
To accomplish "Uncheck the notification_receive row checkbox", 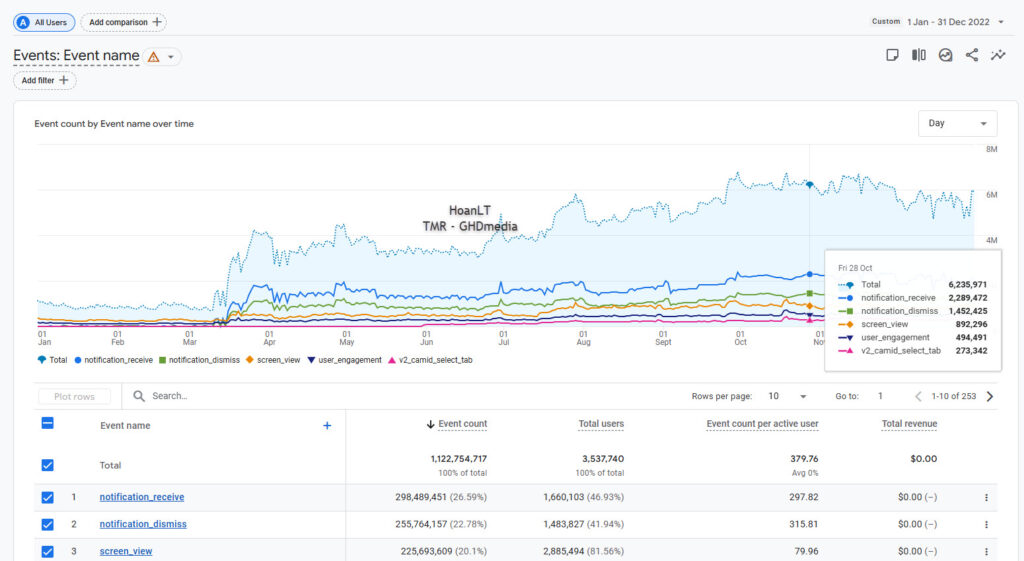I will (48, 497).
